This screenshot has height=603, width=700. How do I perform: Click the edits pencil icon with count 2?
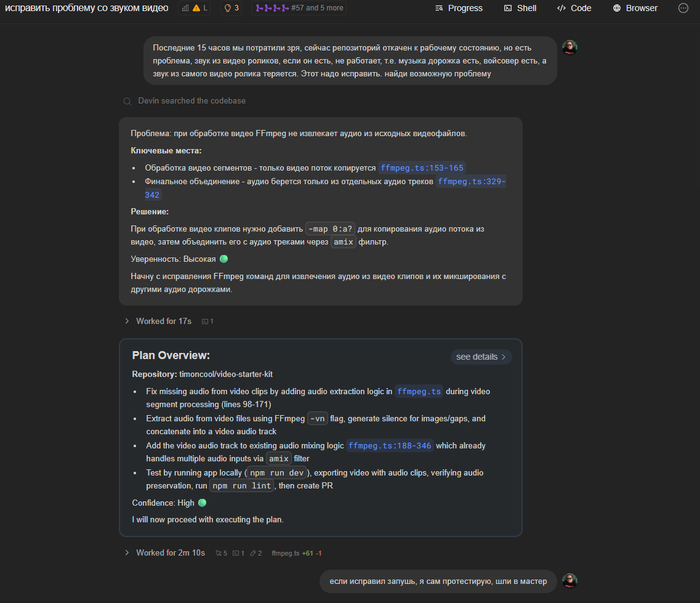(x=254, y=552)
